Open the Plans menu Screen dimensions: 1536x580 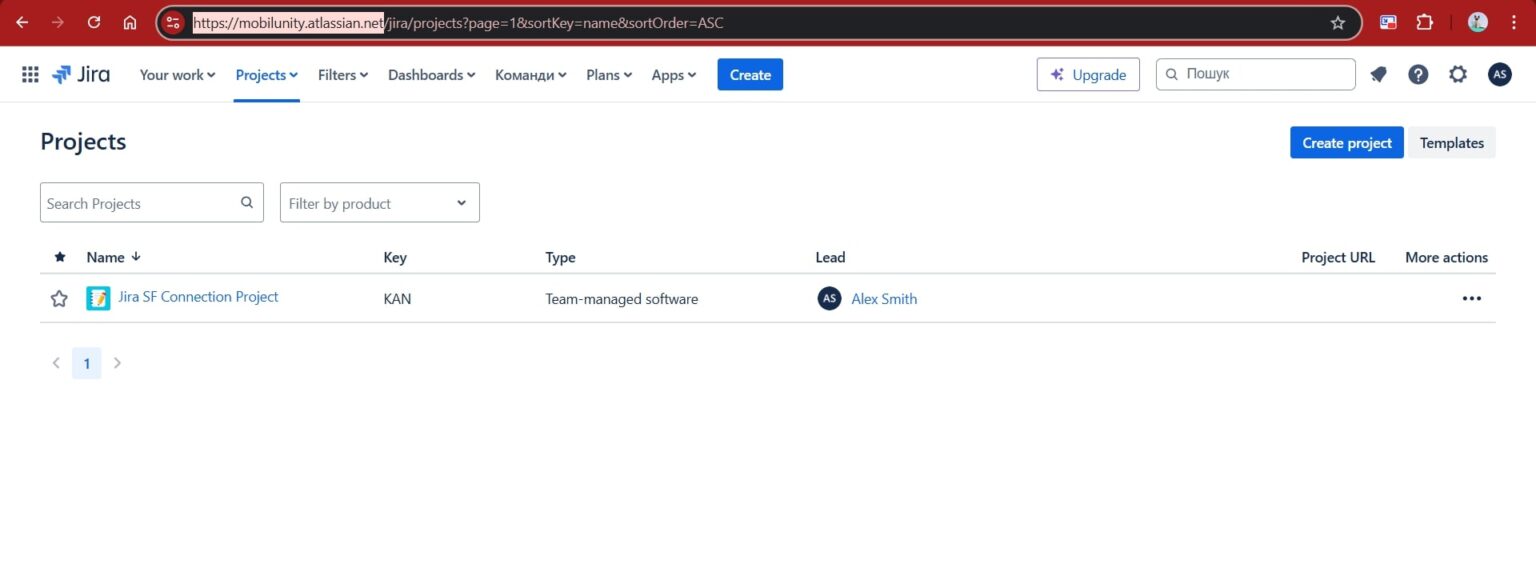click(608, 74)
